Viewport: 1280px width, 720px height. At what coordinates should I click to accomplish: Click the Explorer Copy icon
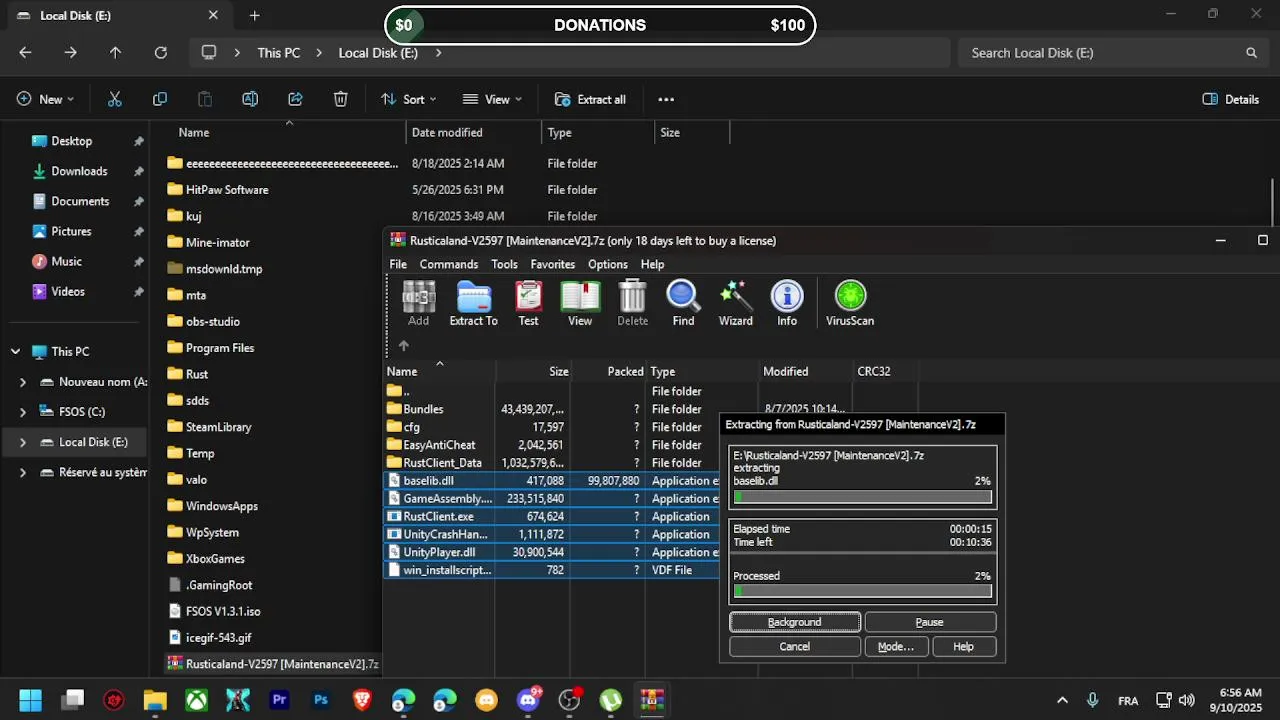tap(160, 99)
